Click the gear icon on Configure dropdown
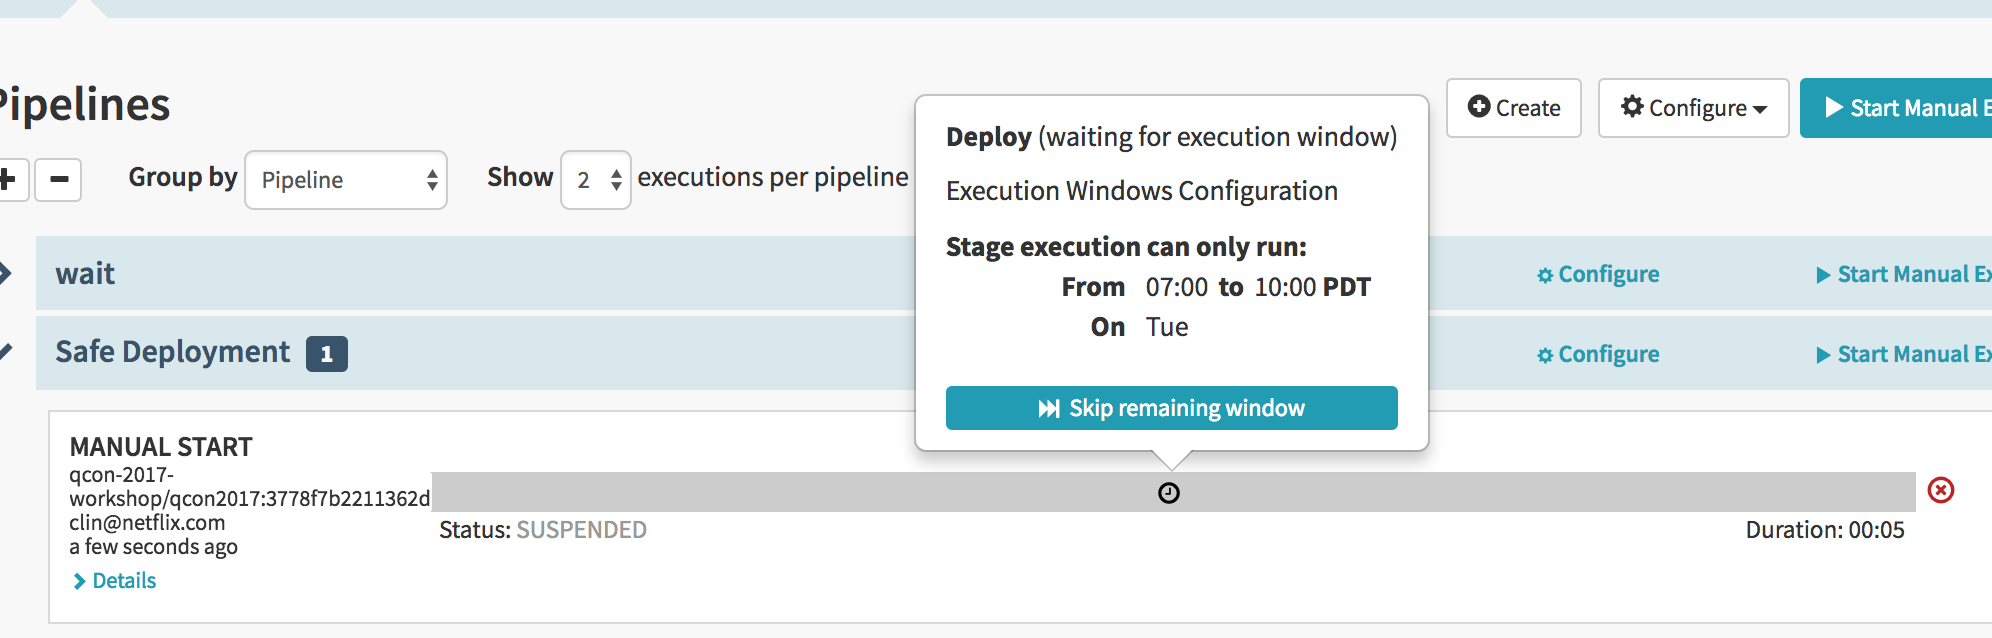 tap(1632, 106)
